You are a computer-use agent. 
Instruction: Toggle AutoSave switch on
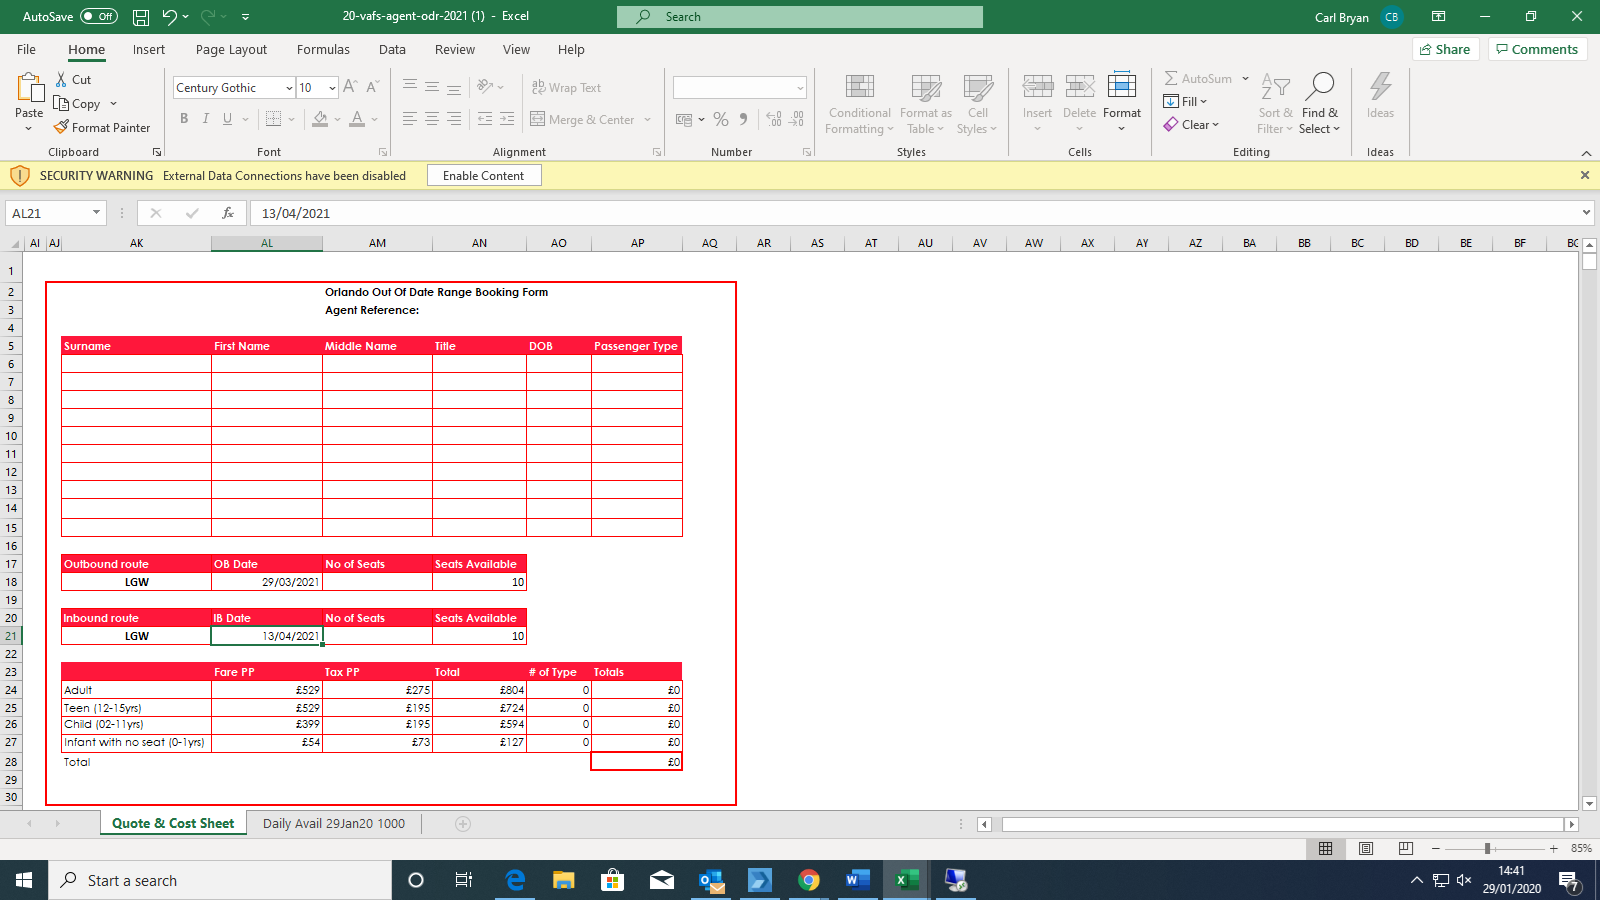pyautogui.click(x=98, y=17)
